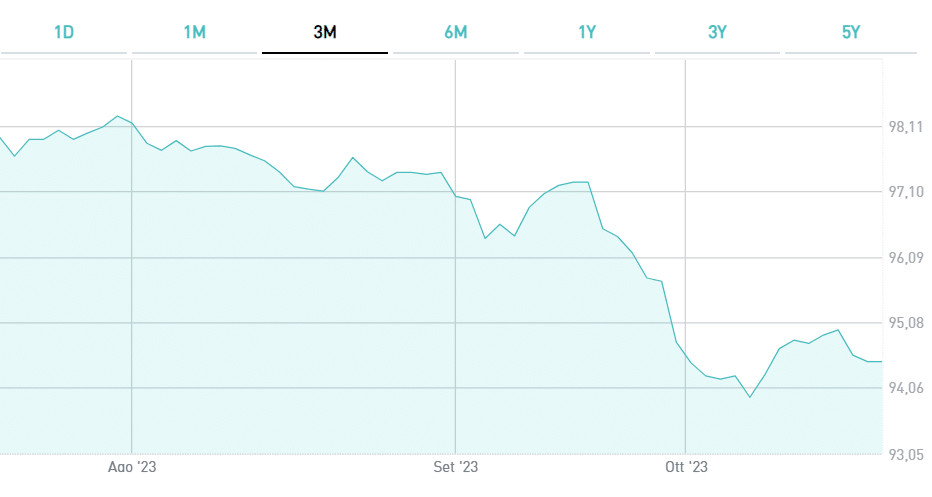Switch chart to 5Y view
This screenshot has width=932, height=497.
(x=851, y=32)
